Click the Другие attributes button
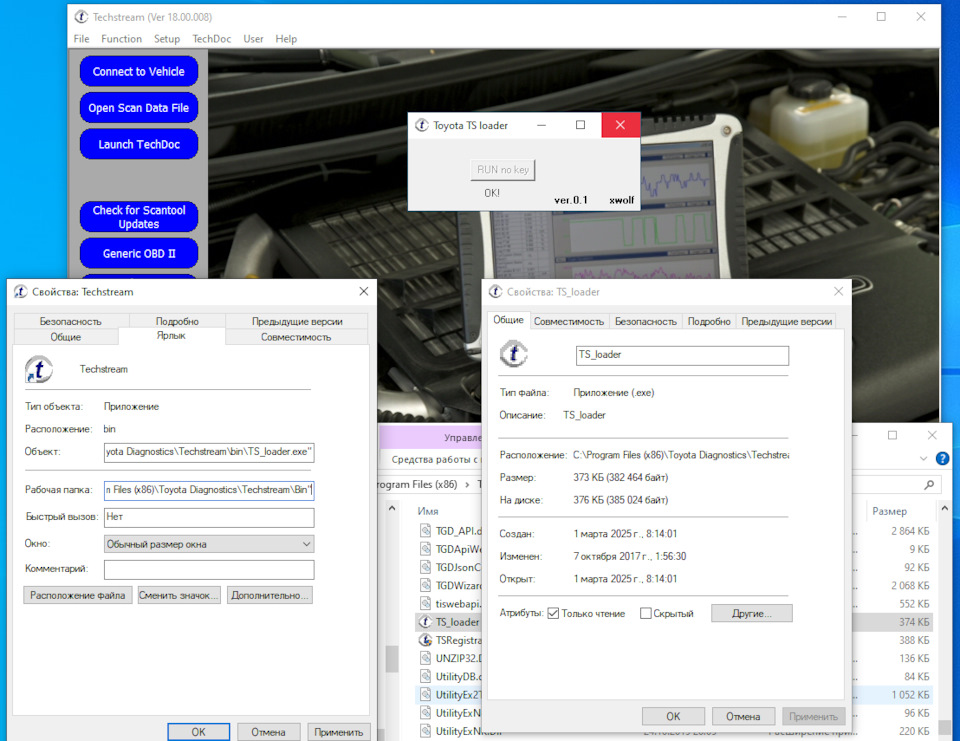Viewport: 960px width, 741px height. pyautogui.click(x=752, y=613)
